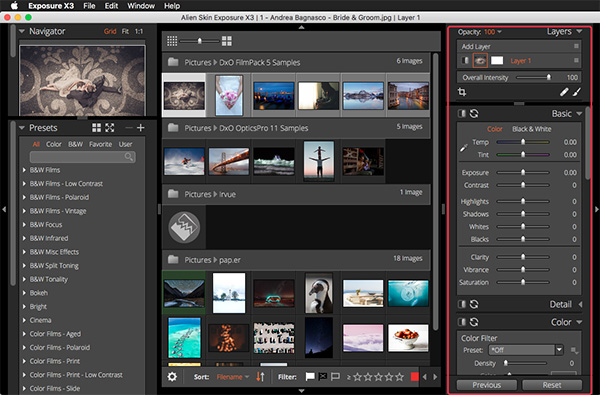Viewport: 600px width, 395px height.
Task: Pick white balance with eyedropper
Action: (x=463, y=148)
